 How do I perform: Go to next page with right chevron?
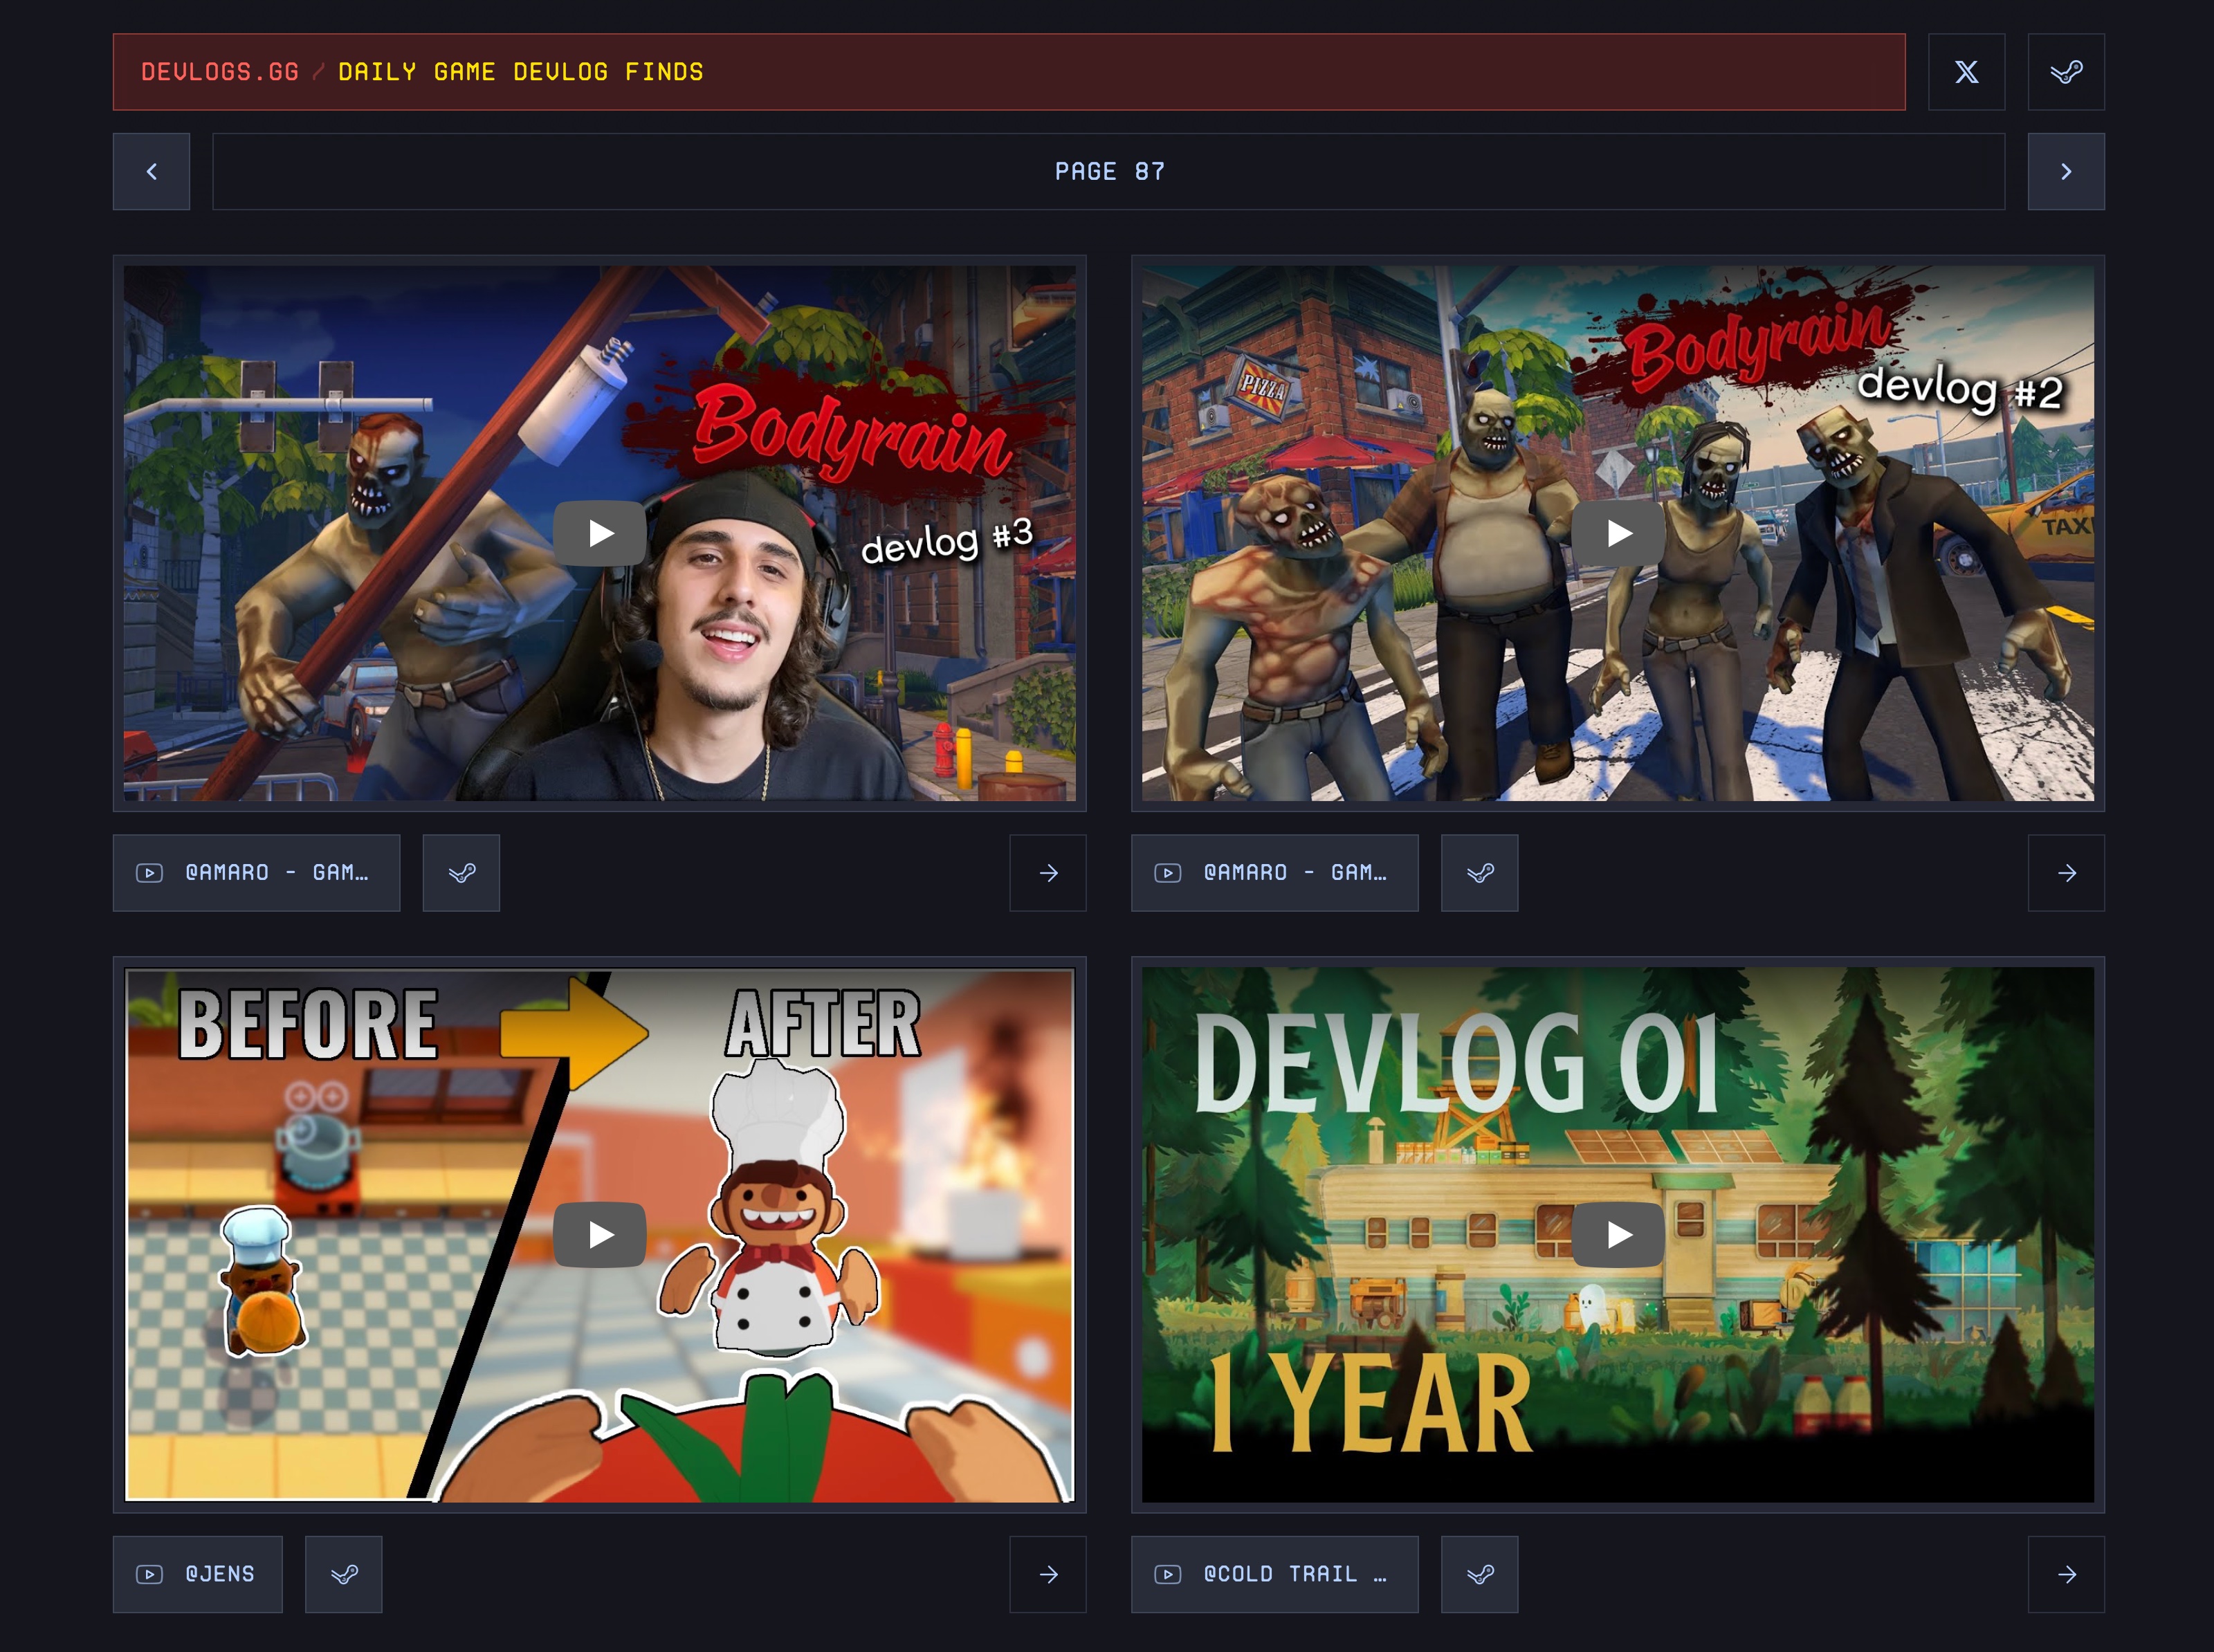tap(2066, 172)
